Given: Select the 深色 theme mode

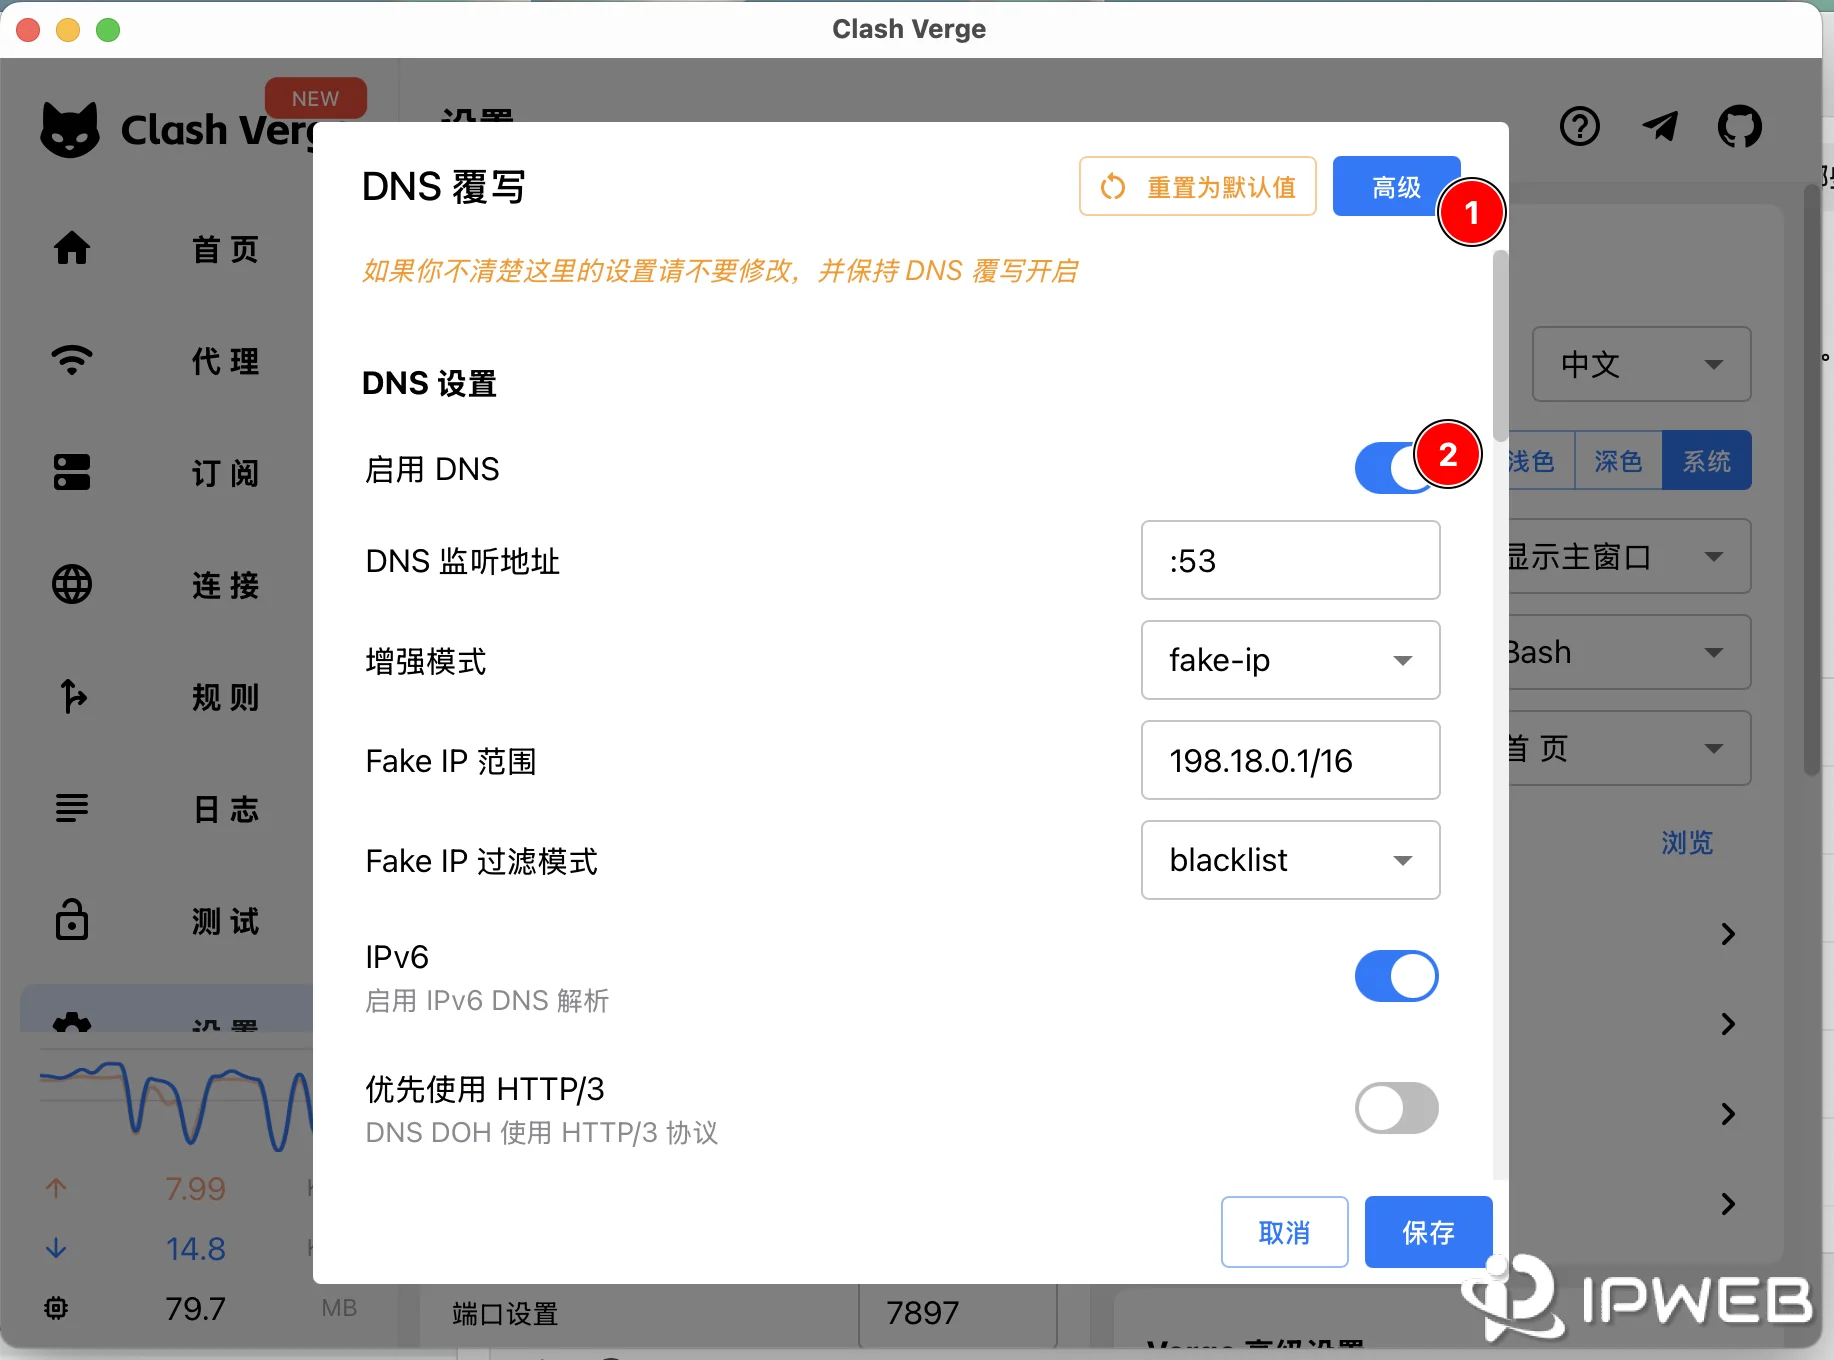Looking at the screenshot, I should point(1618,461).
